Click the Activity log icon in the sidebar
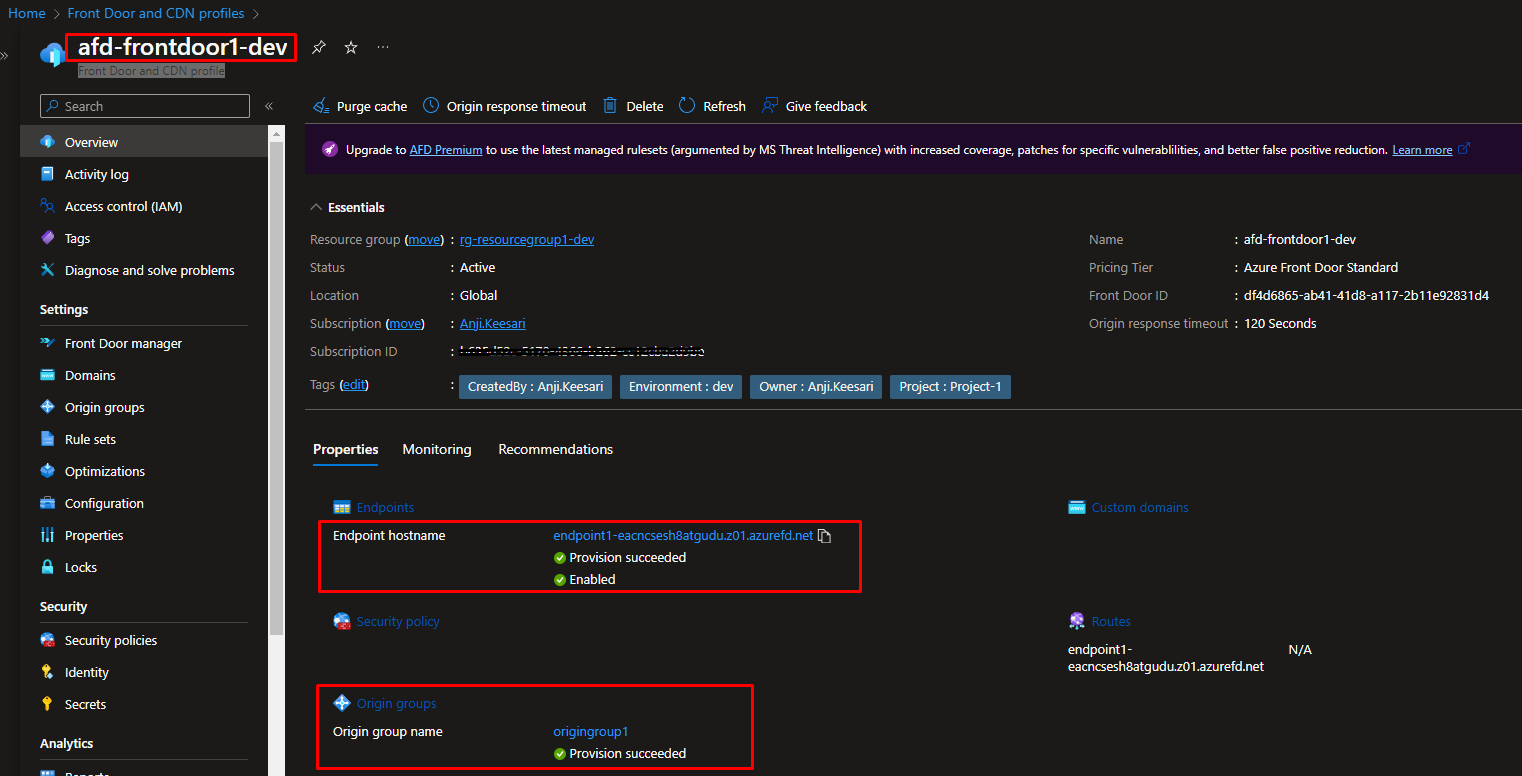 click(47, 174)
